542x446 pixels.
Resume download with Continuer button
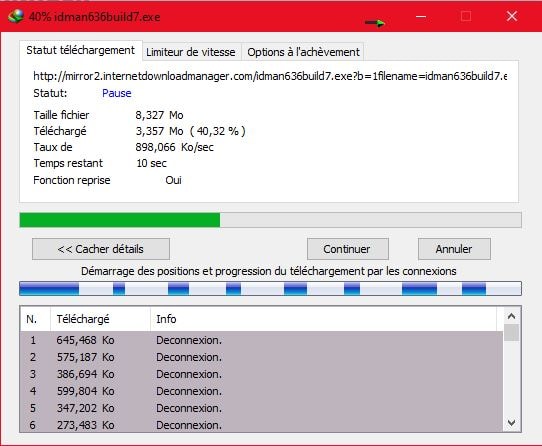pos(347,249)
